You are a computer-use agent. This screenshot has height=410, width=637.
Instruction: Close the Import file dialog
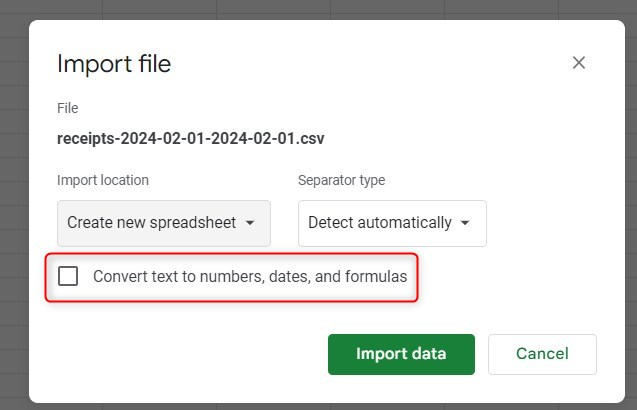tap(578, 63)
